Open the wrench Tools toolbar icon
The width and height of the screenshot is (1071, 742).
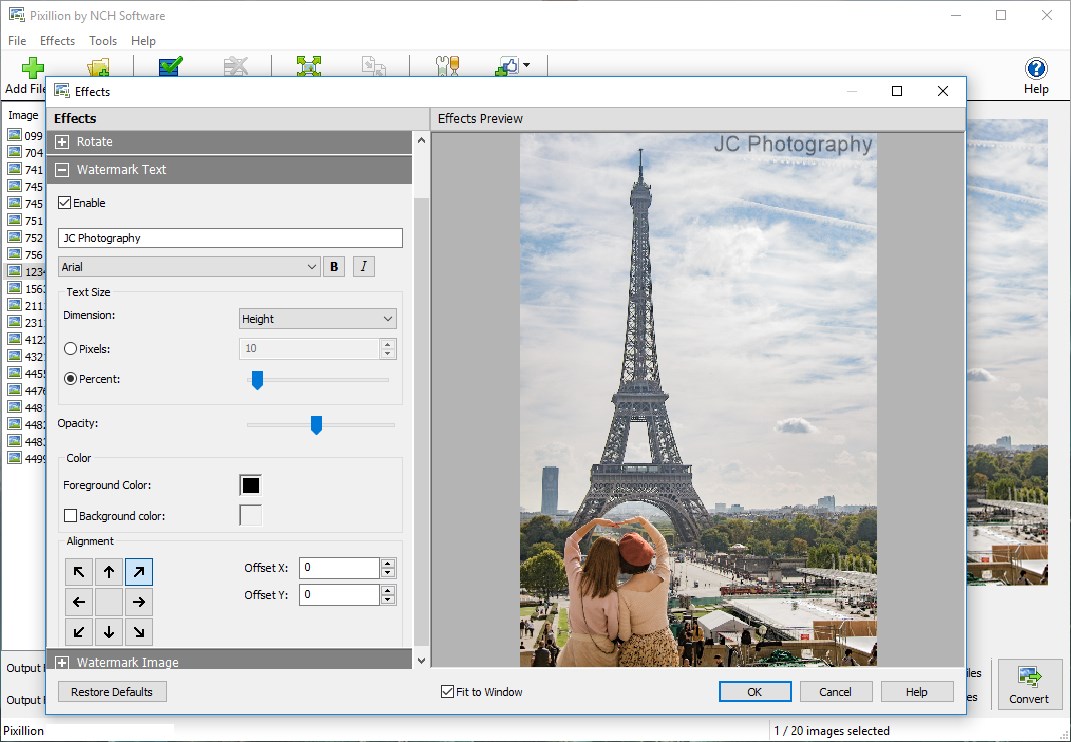point(445,66)
